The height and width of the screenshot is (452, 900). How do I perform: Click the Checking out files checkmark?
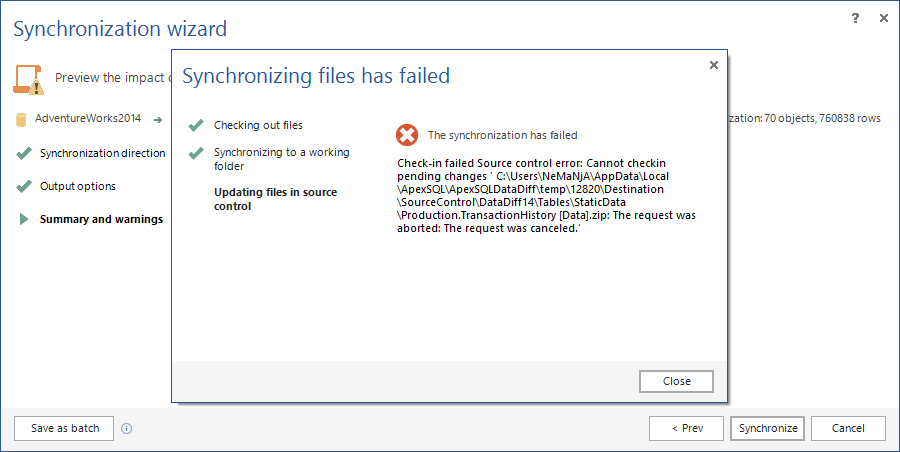coord(196,125)
